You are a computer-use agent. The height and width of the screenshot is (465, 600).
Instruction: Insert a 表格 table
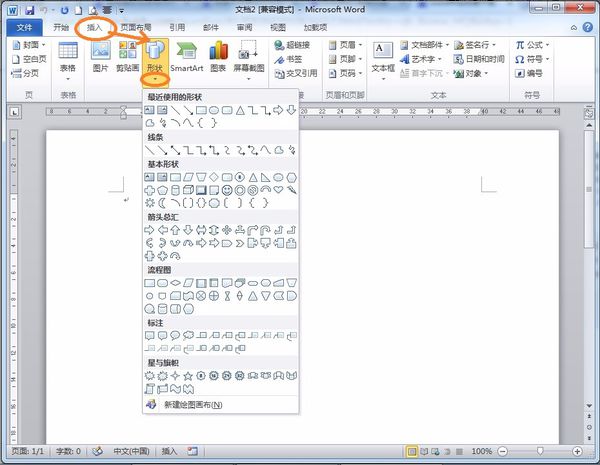pyautogui.click(x=68, y=61)
